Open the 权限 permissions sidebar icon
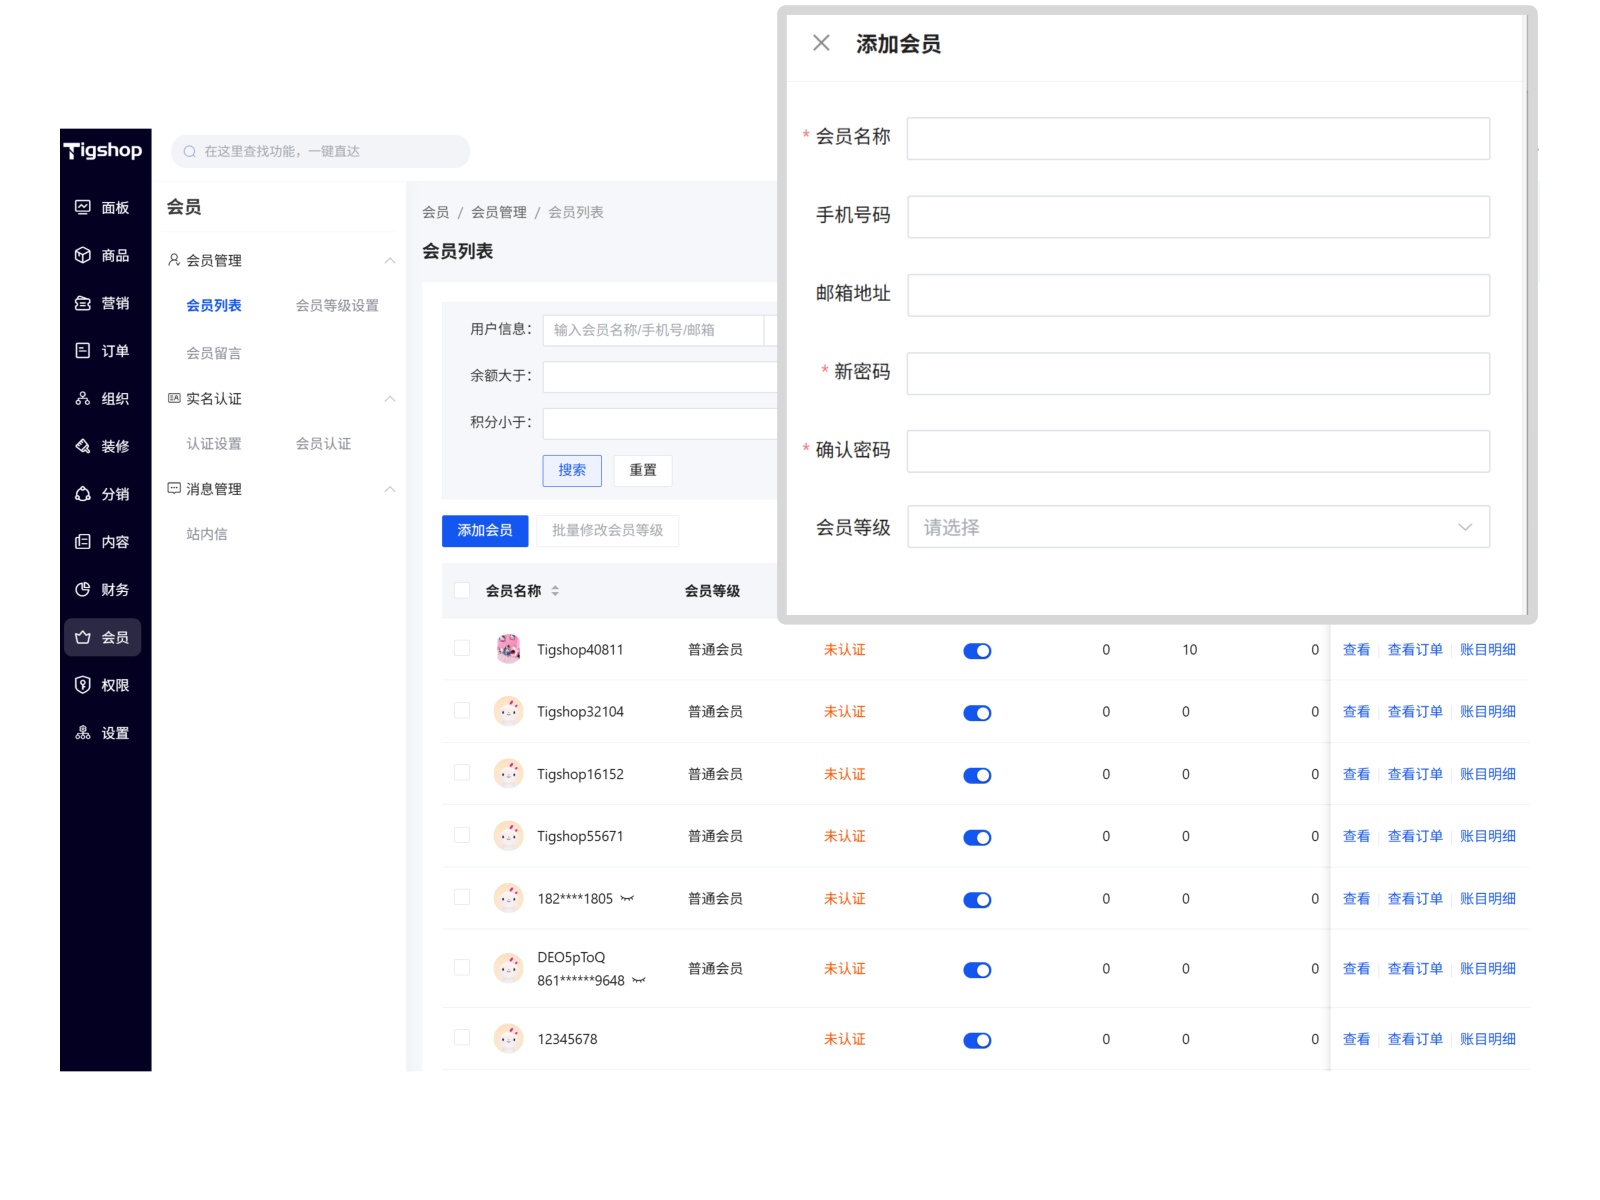The image size is (1600, 1200). pyautogui.click(x=83, y=685)
